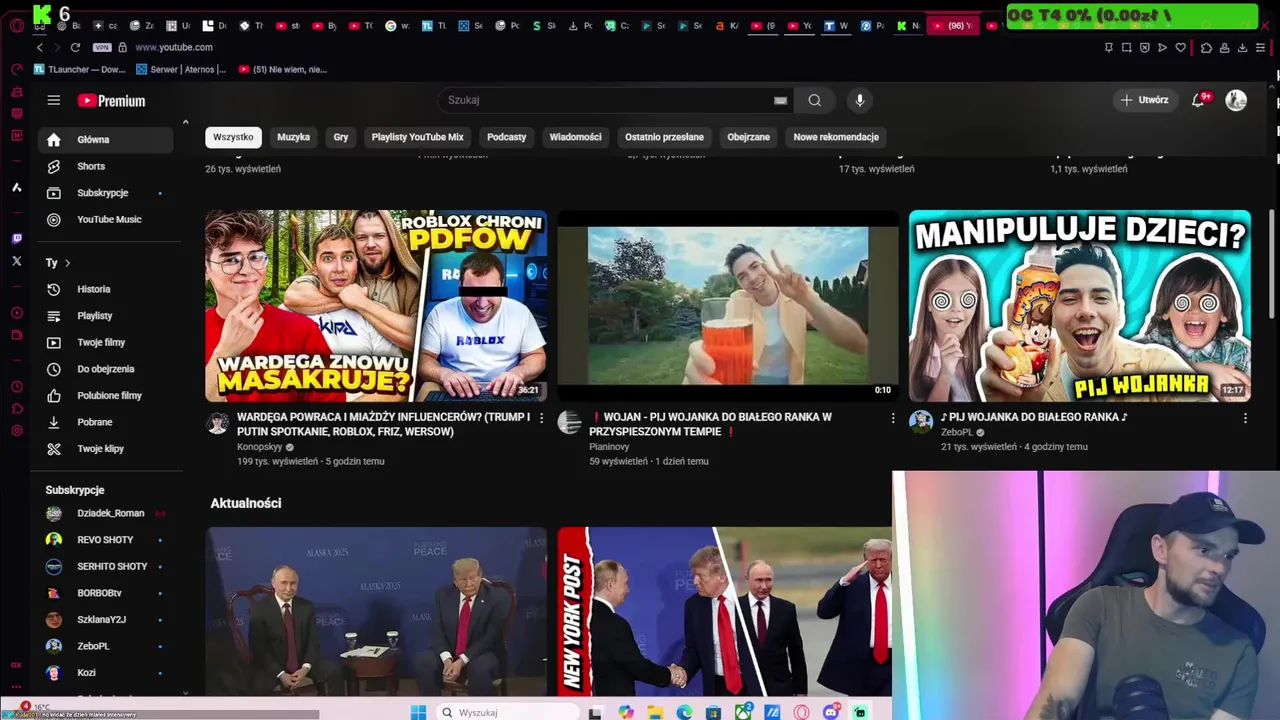Screen dimensions: 1280x720
Task: Open the SERHITO SHOTY subscription channel
Action: [x=105, y=566]
